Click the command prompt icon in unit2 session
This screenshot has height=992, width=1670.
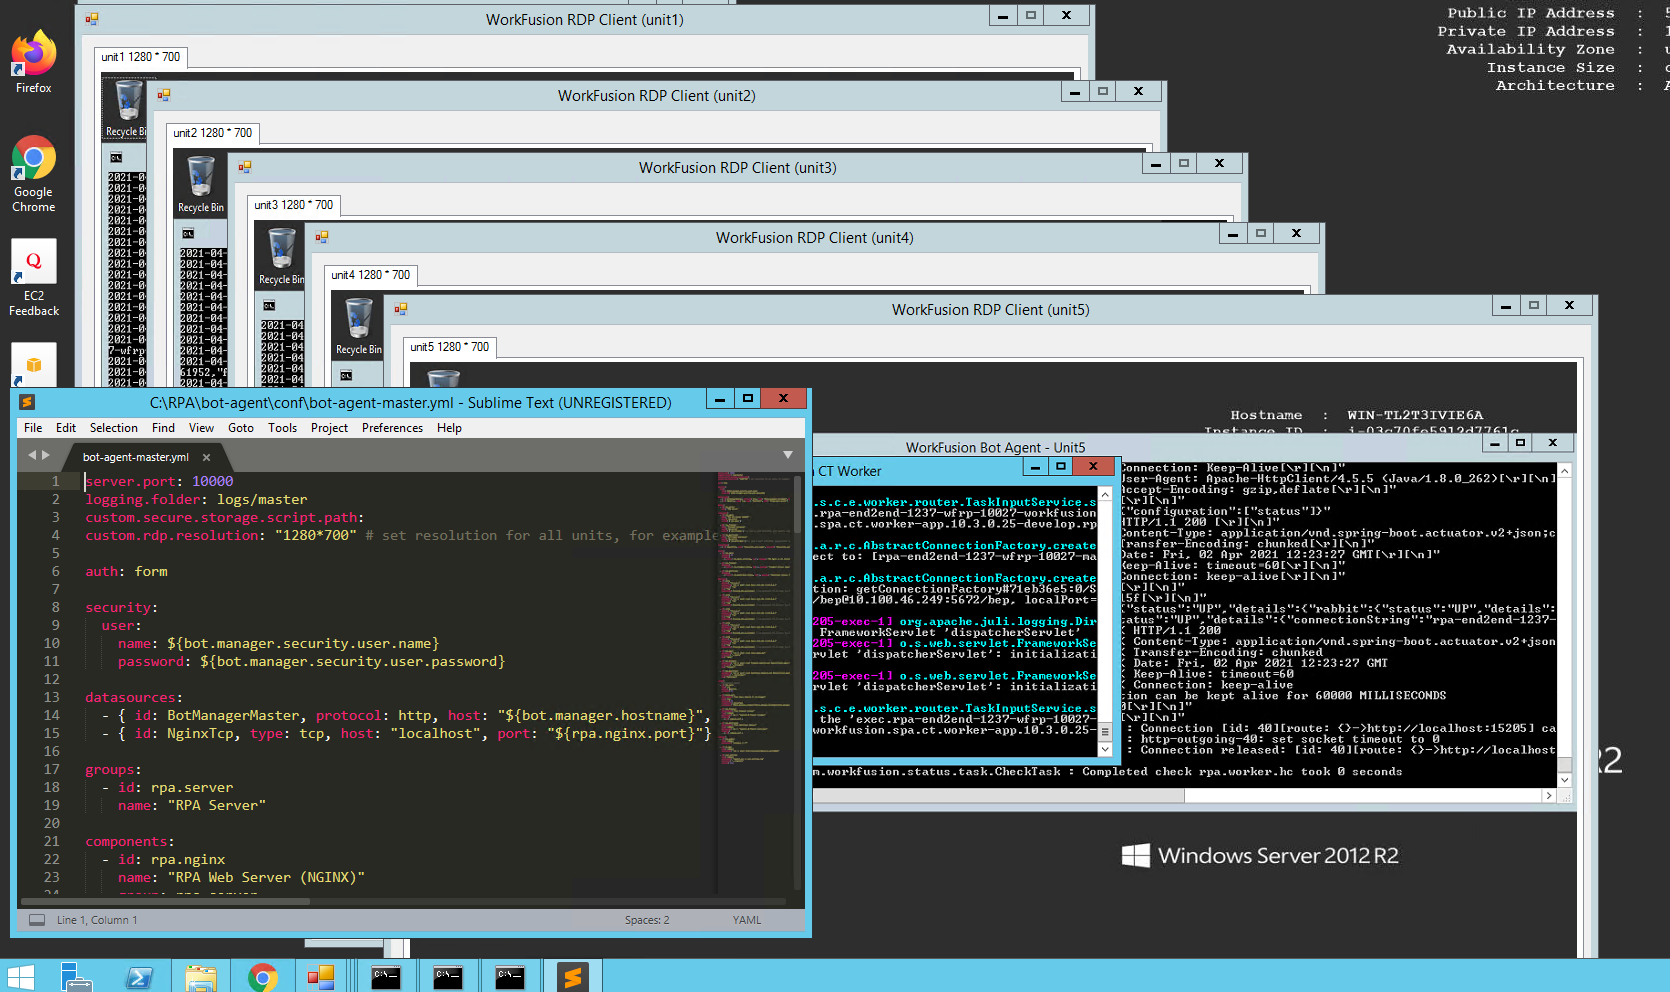[x=188, y=234]
